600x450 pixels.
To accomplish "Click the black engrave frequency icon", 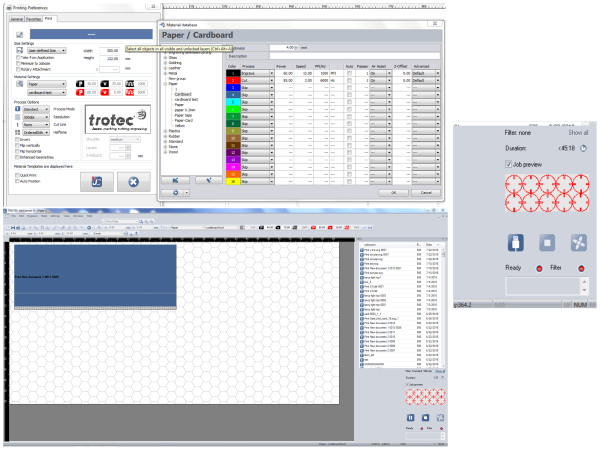I will tap(130, 83).
